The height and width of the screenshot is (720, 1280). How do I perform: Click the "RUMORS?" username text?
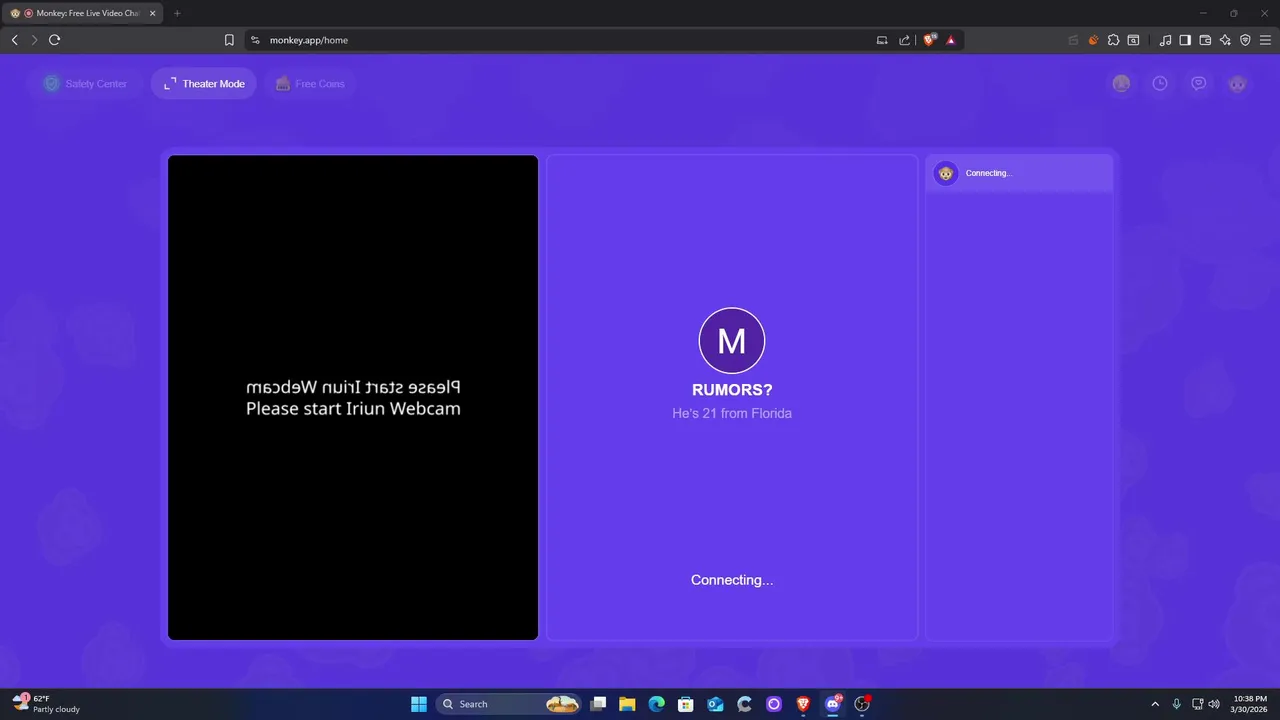coord(732,390)
